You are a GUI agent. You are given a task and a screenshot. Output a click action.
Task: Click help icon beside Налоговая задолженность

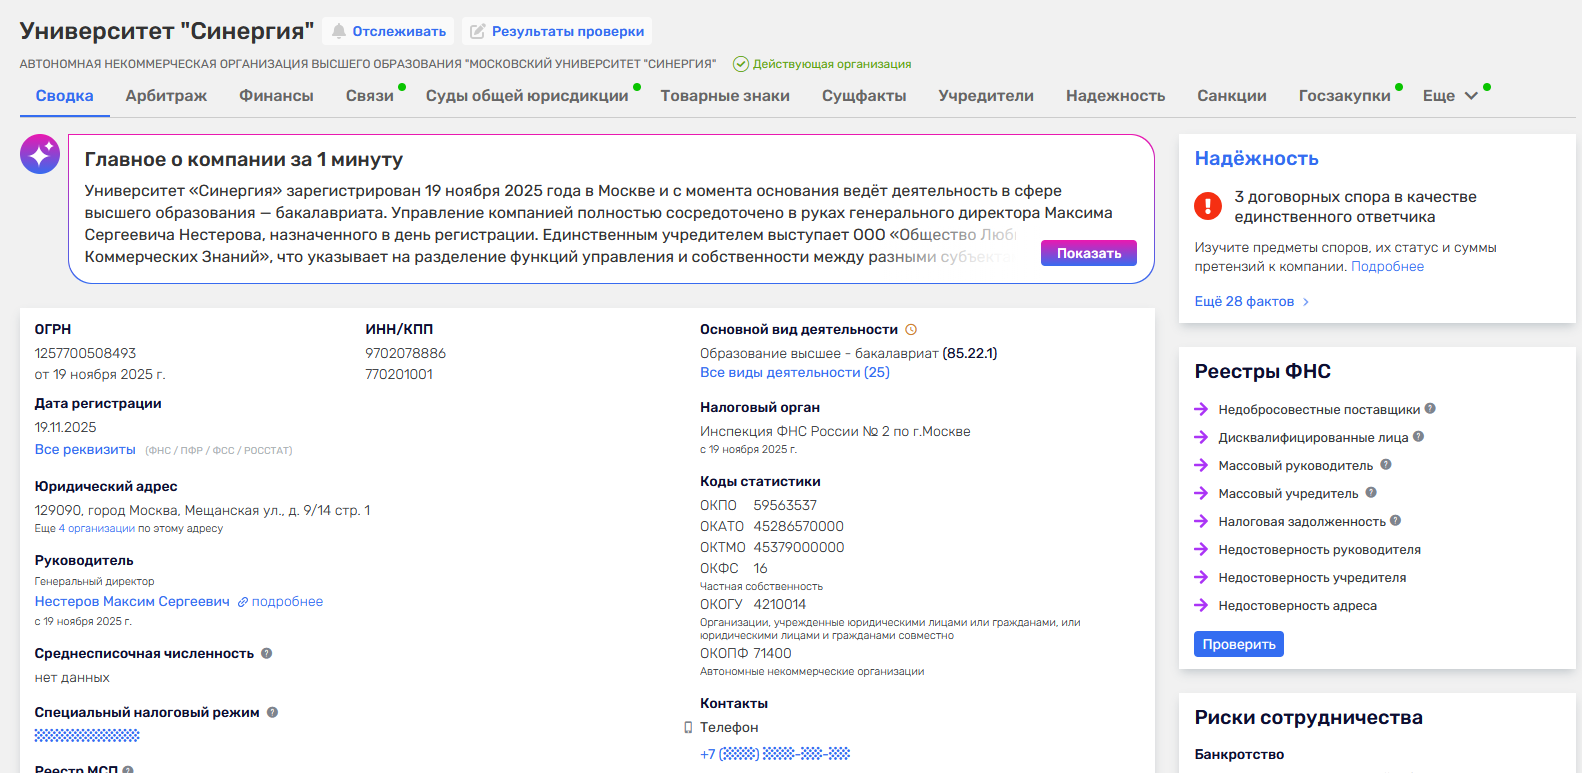tap(1395, 520)
